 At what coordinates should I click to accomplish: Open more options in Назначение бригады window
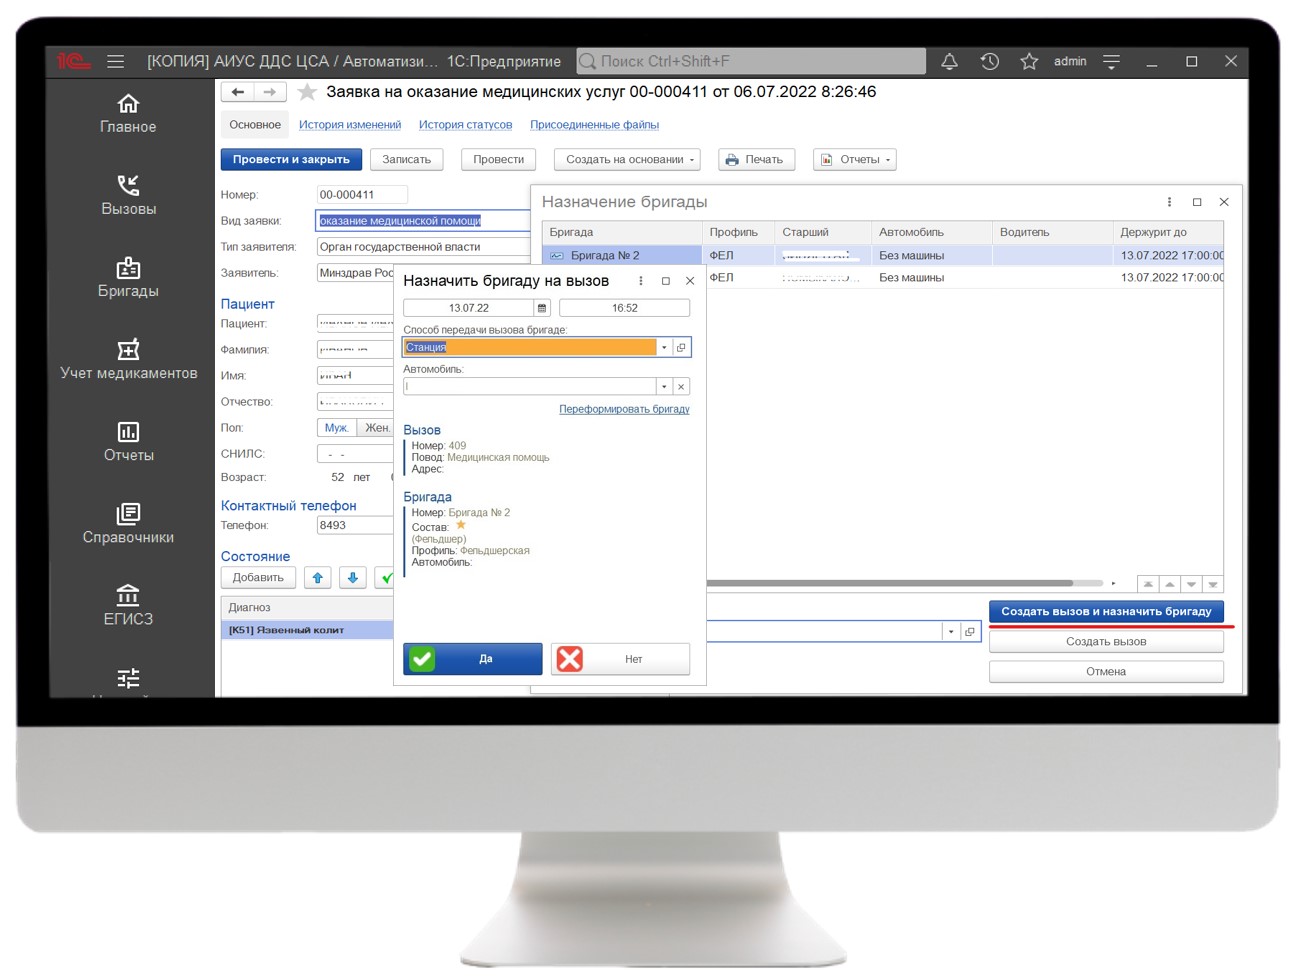point(1169,202)
